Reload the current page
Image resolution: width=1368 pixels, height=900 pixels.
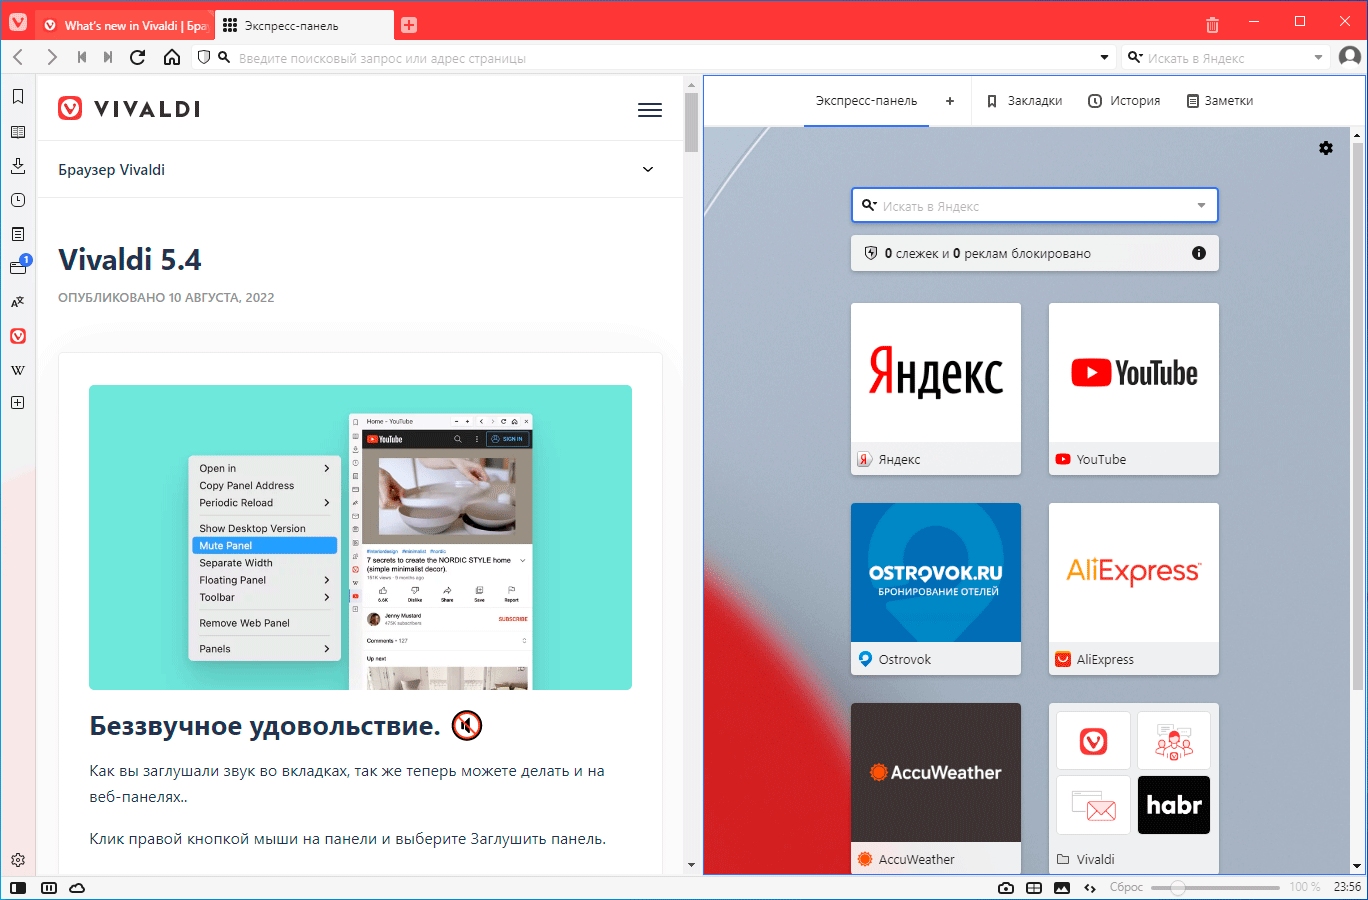tap(138, 57)
